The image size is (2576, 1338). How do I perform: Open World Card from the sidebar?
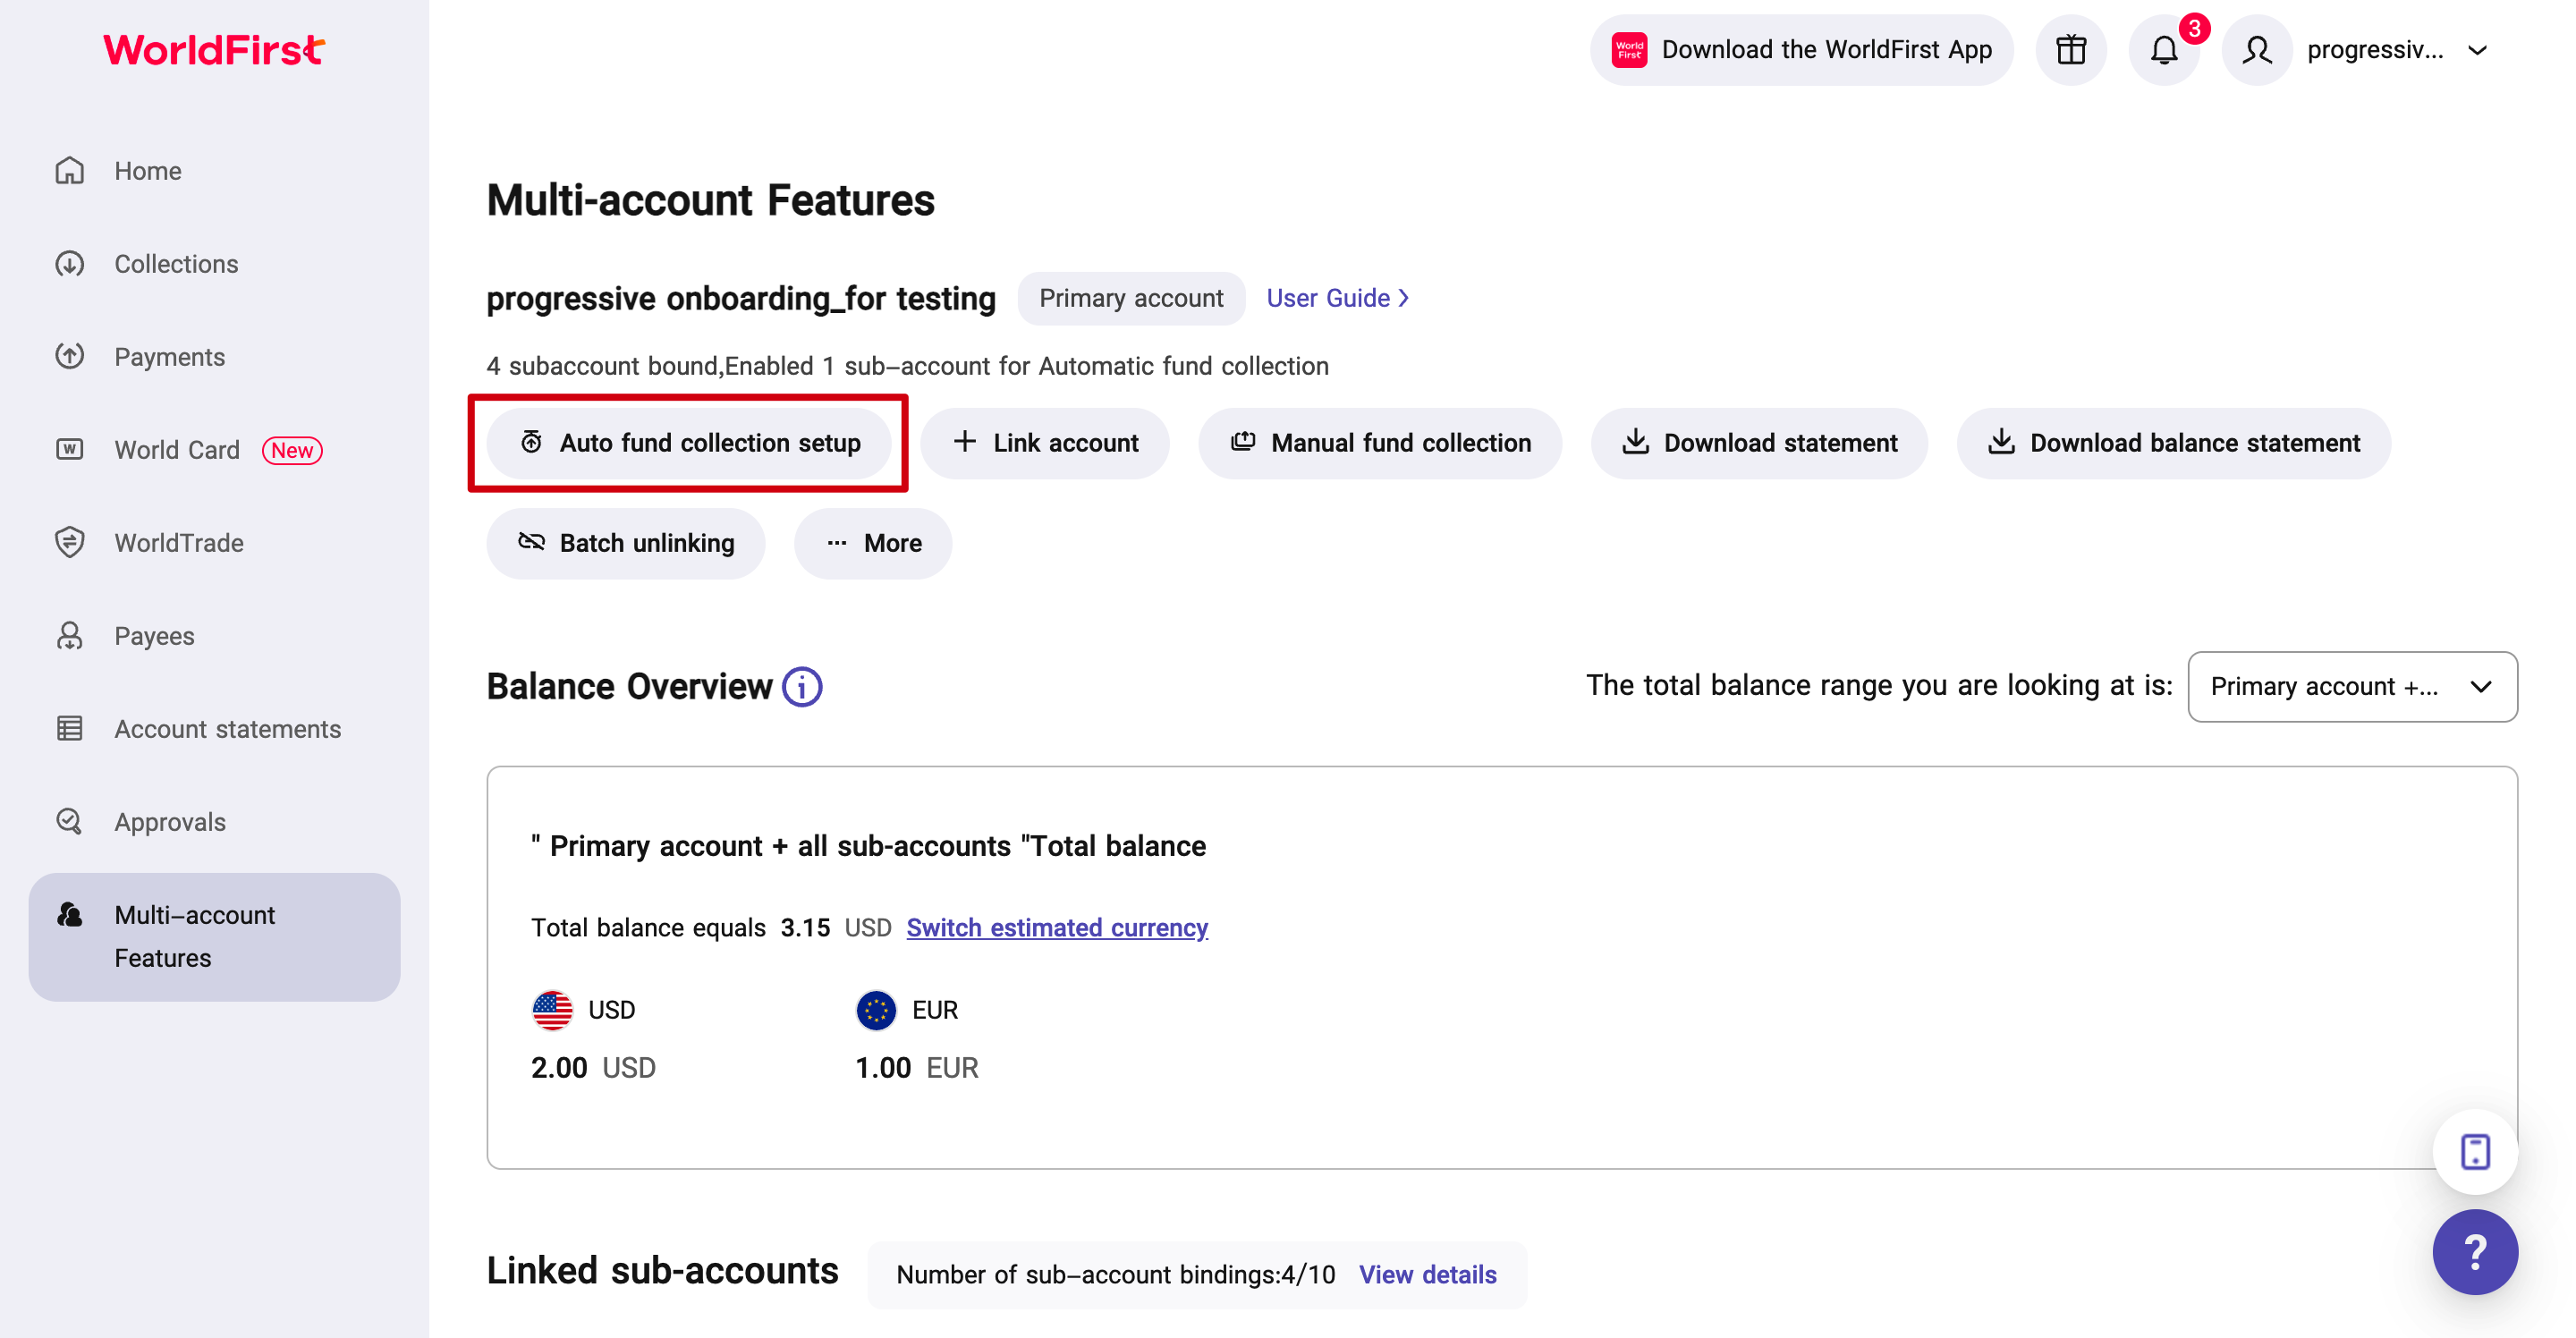[x=177, y=450]
